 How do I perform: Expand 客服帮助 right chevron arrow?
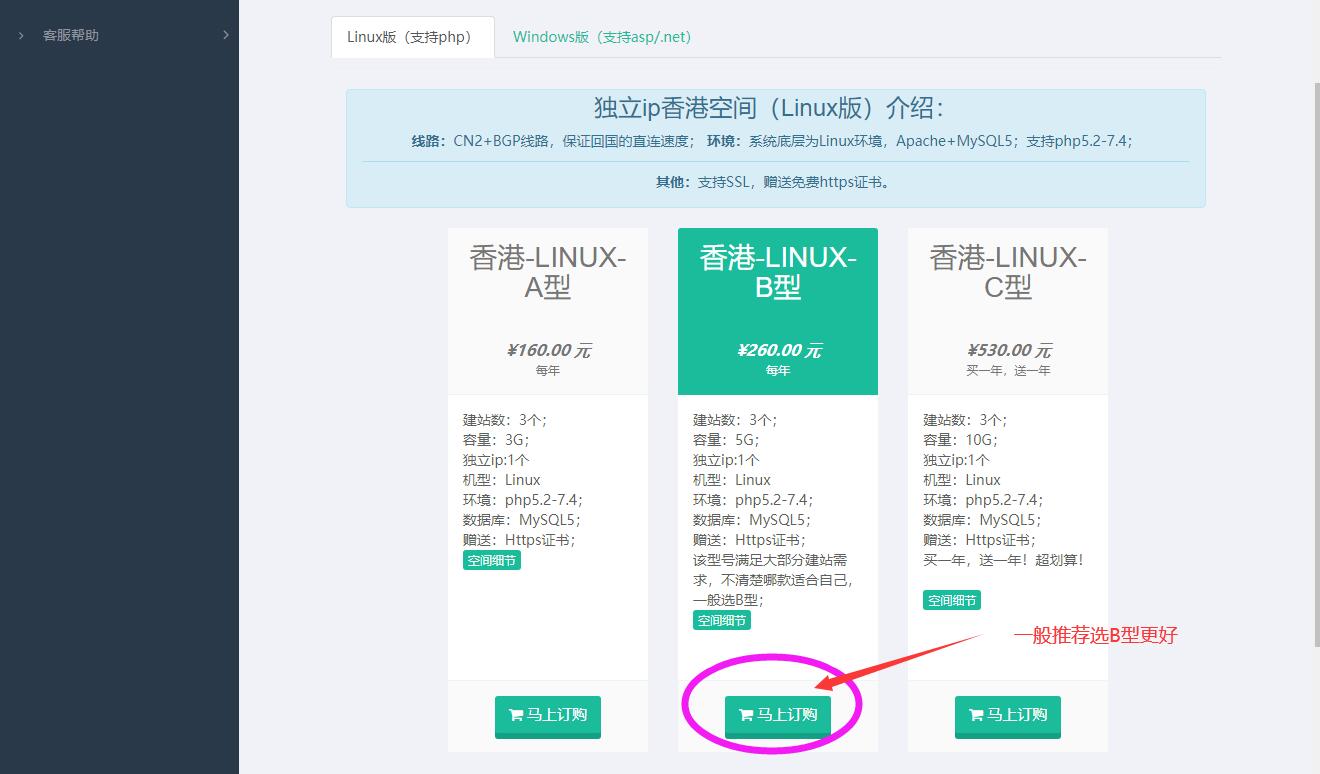pos(226,35)
